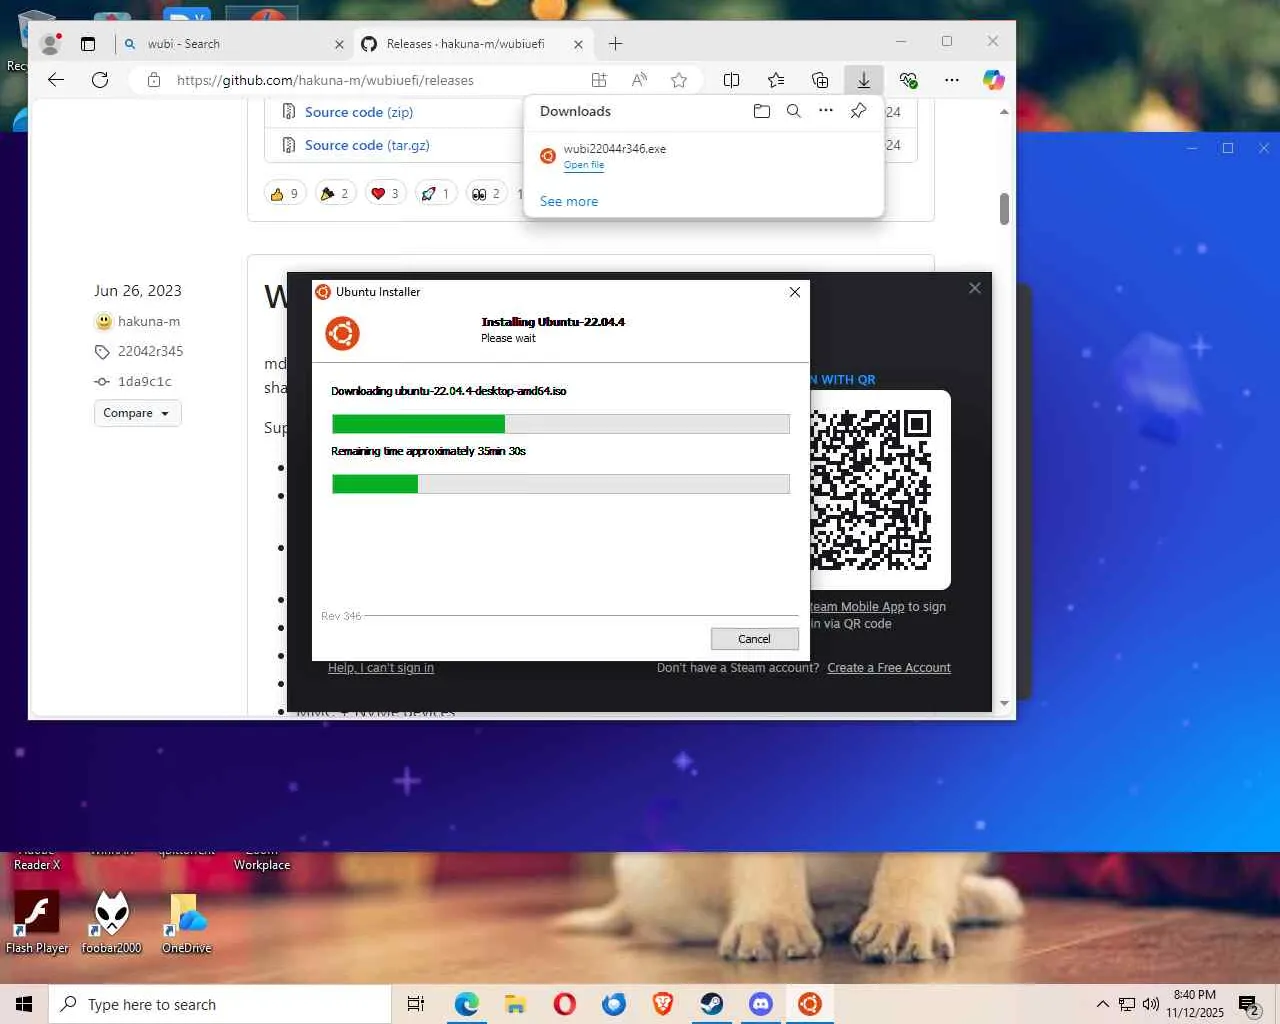Start Read aloud from the address bar
The width and height of the screenshot is (1280, 1024).
pos(639,80)
